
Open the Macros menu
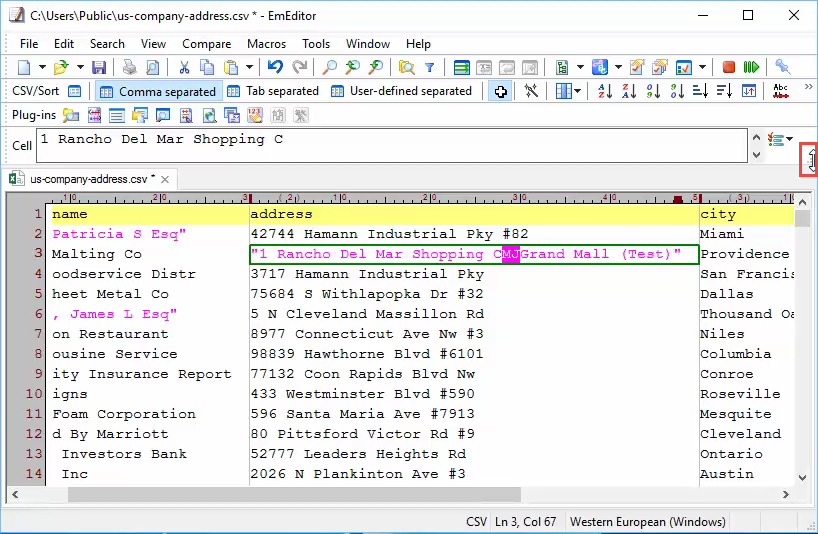[266, 44]
